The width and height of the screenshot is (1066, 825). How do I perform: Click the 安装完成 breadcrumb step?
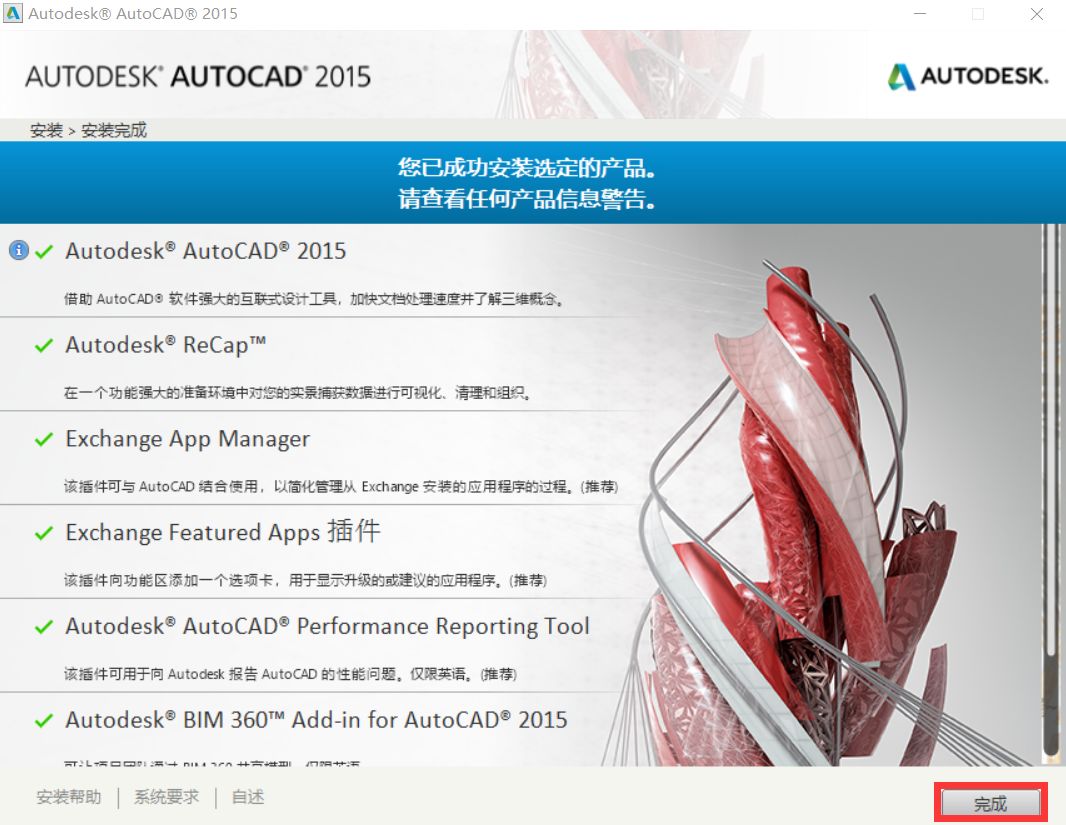[x=114, y=130]
